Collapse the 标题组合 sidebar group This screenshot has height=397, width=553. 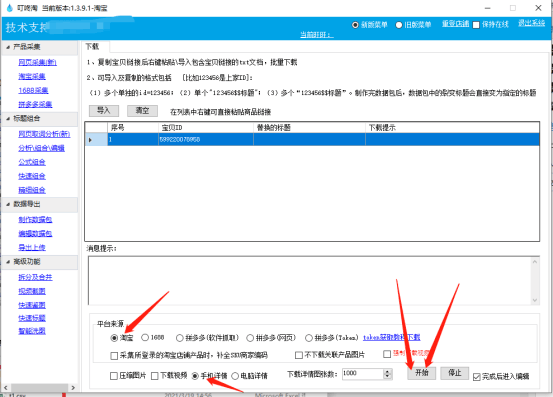[8, 119]
